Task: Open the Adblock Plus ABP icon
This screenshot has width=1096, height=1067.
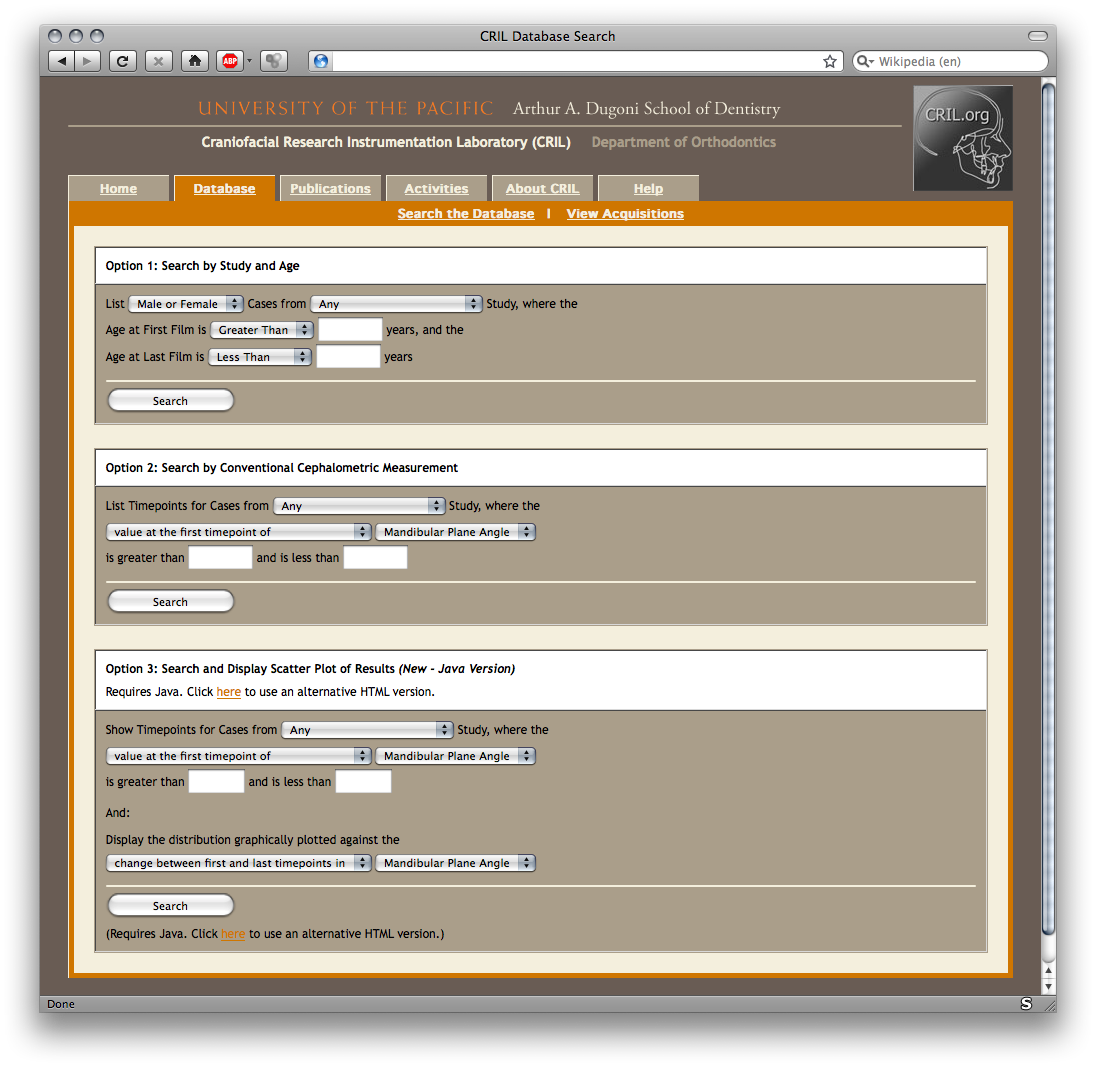Action: [x=231, y=61]
